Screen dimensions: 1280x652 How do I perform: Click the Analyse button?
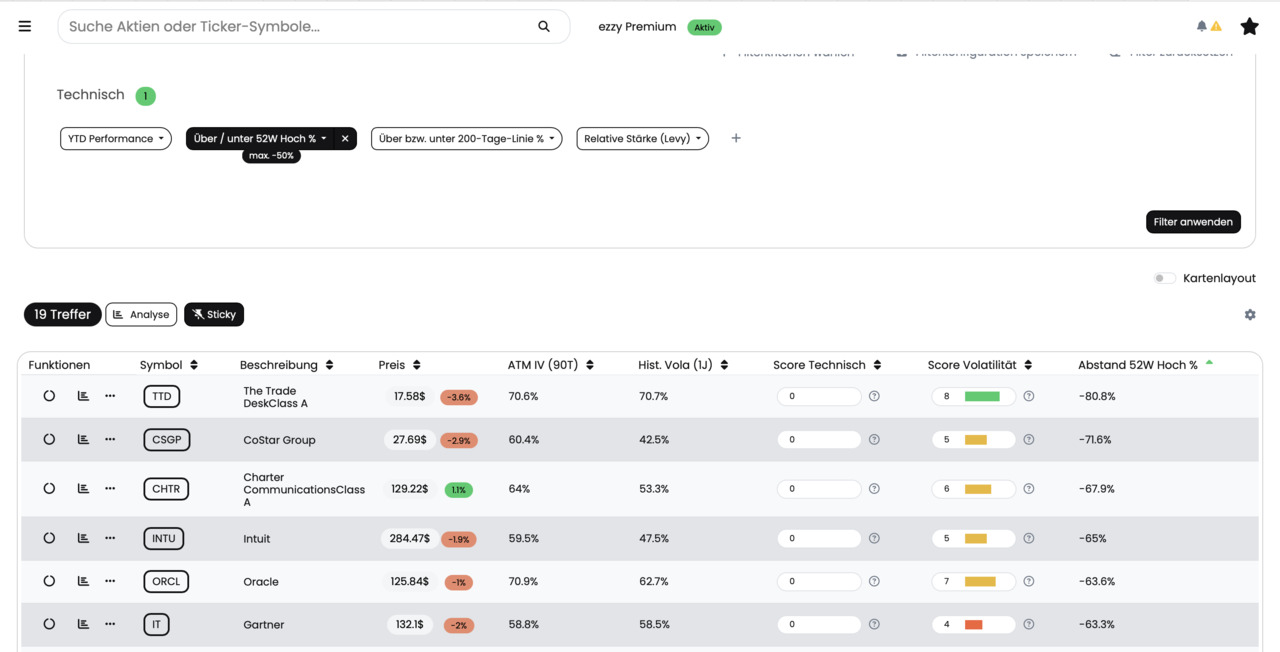141,315
